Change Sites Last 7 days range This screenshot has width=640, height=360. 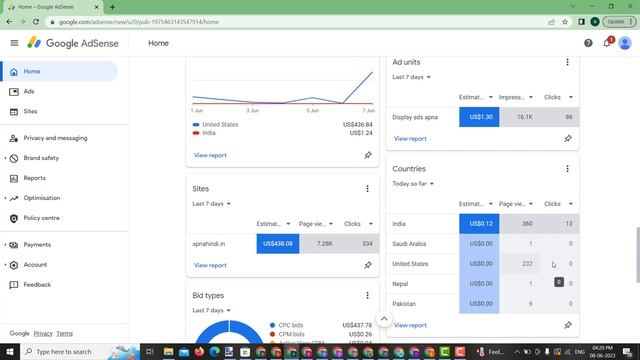[211, 204]
